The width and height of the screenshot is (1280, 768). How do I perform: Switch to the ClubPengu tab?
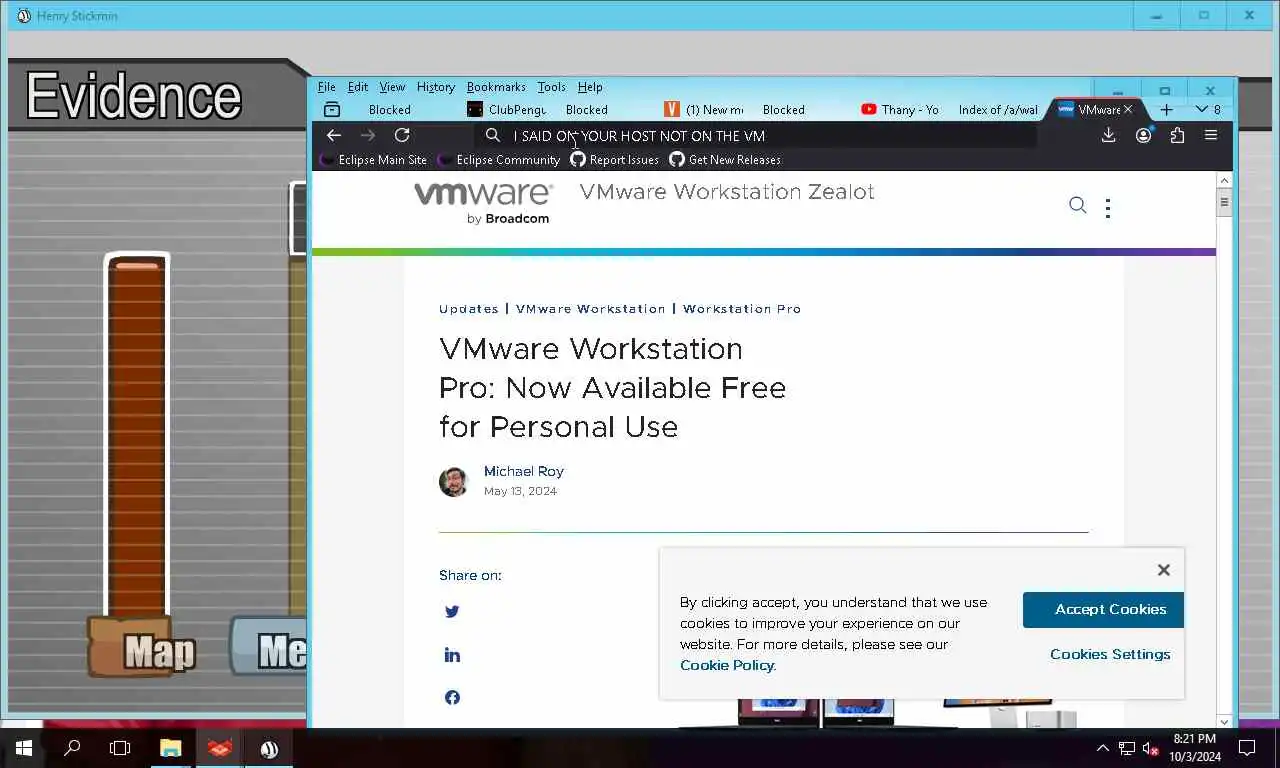point(508,109)
